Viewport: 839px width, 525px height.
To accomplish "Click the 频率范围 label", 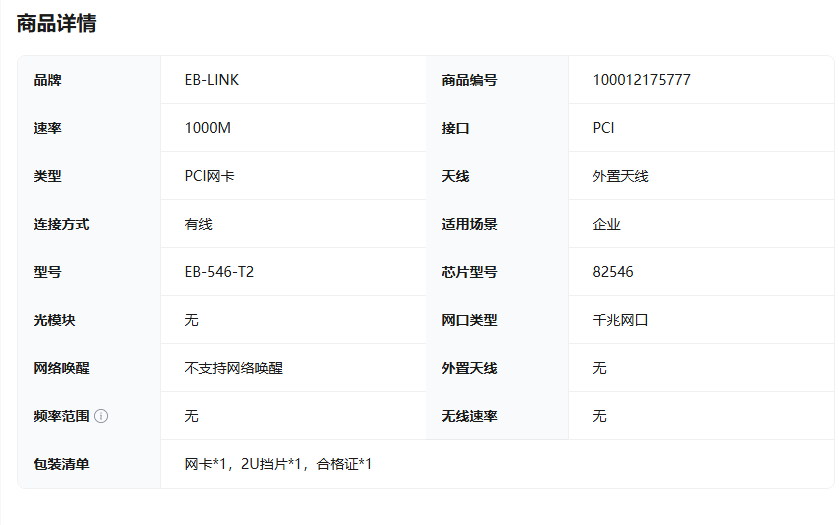I will (x=61, y=416).
